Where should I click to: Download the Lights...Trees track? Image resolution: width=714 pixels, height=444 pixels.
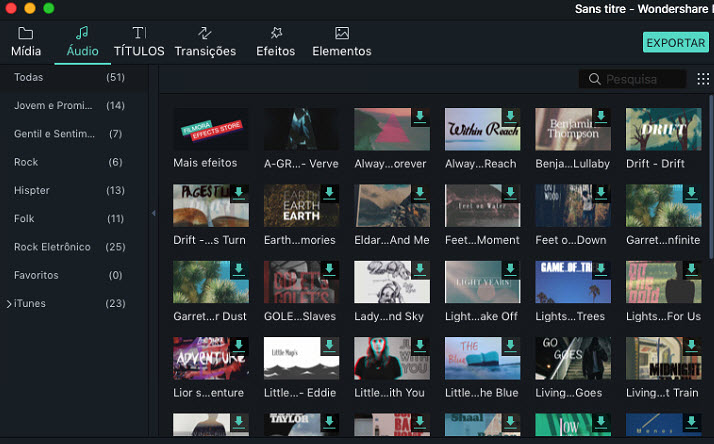[601, 269]
